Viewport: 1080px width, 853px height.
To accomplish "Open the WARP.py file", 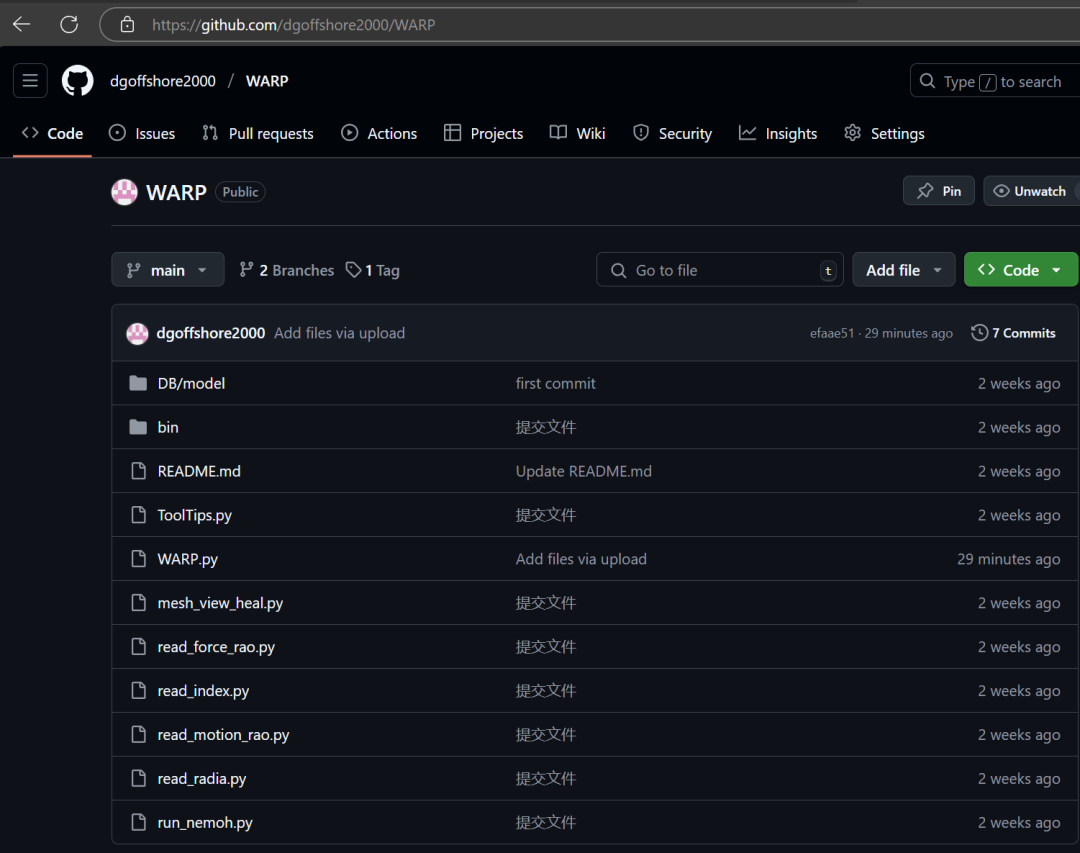I will coord(188,559).
